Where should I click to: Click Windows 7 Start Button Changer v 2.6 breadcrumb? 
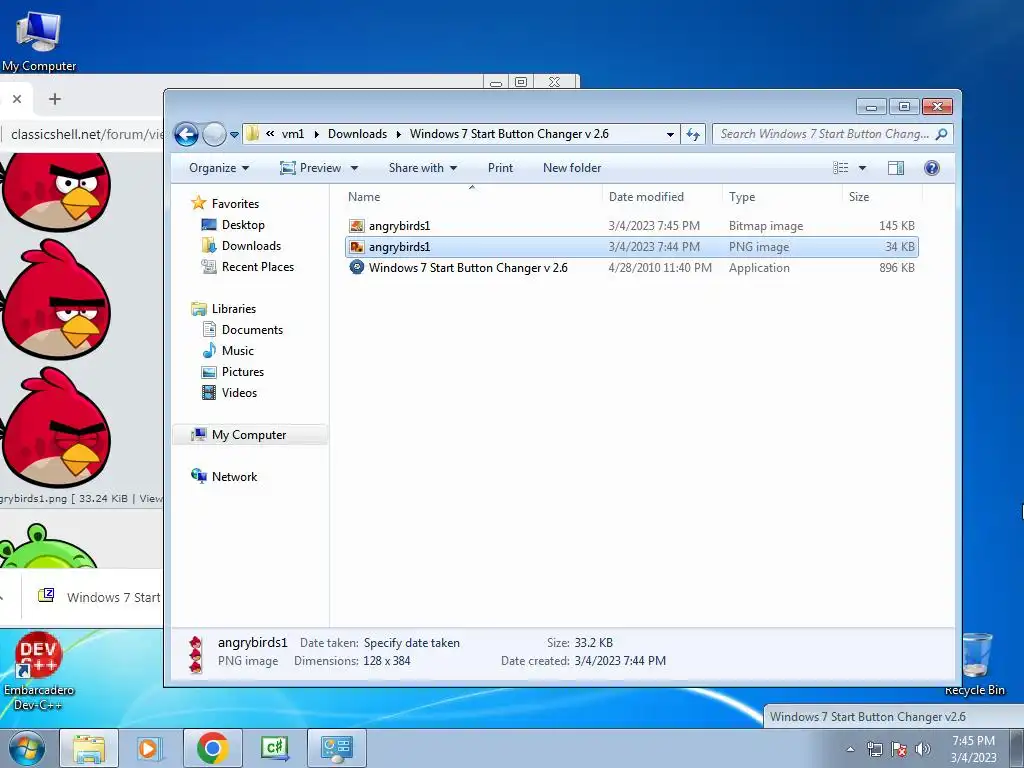coord(509,134)
